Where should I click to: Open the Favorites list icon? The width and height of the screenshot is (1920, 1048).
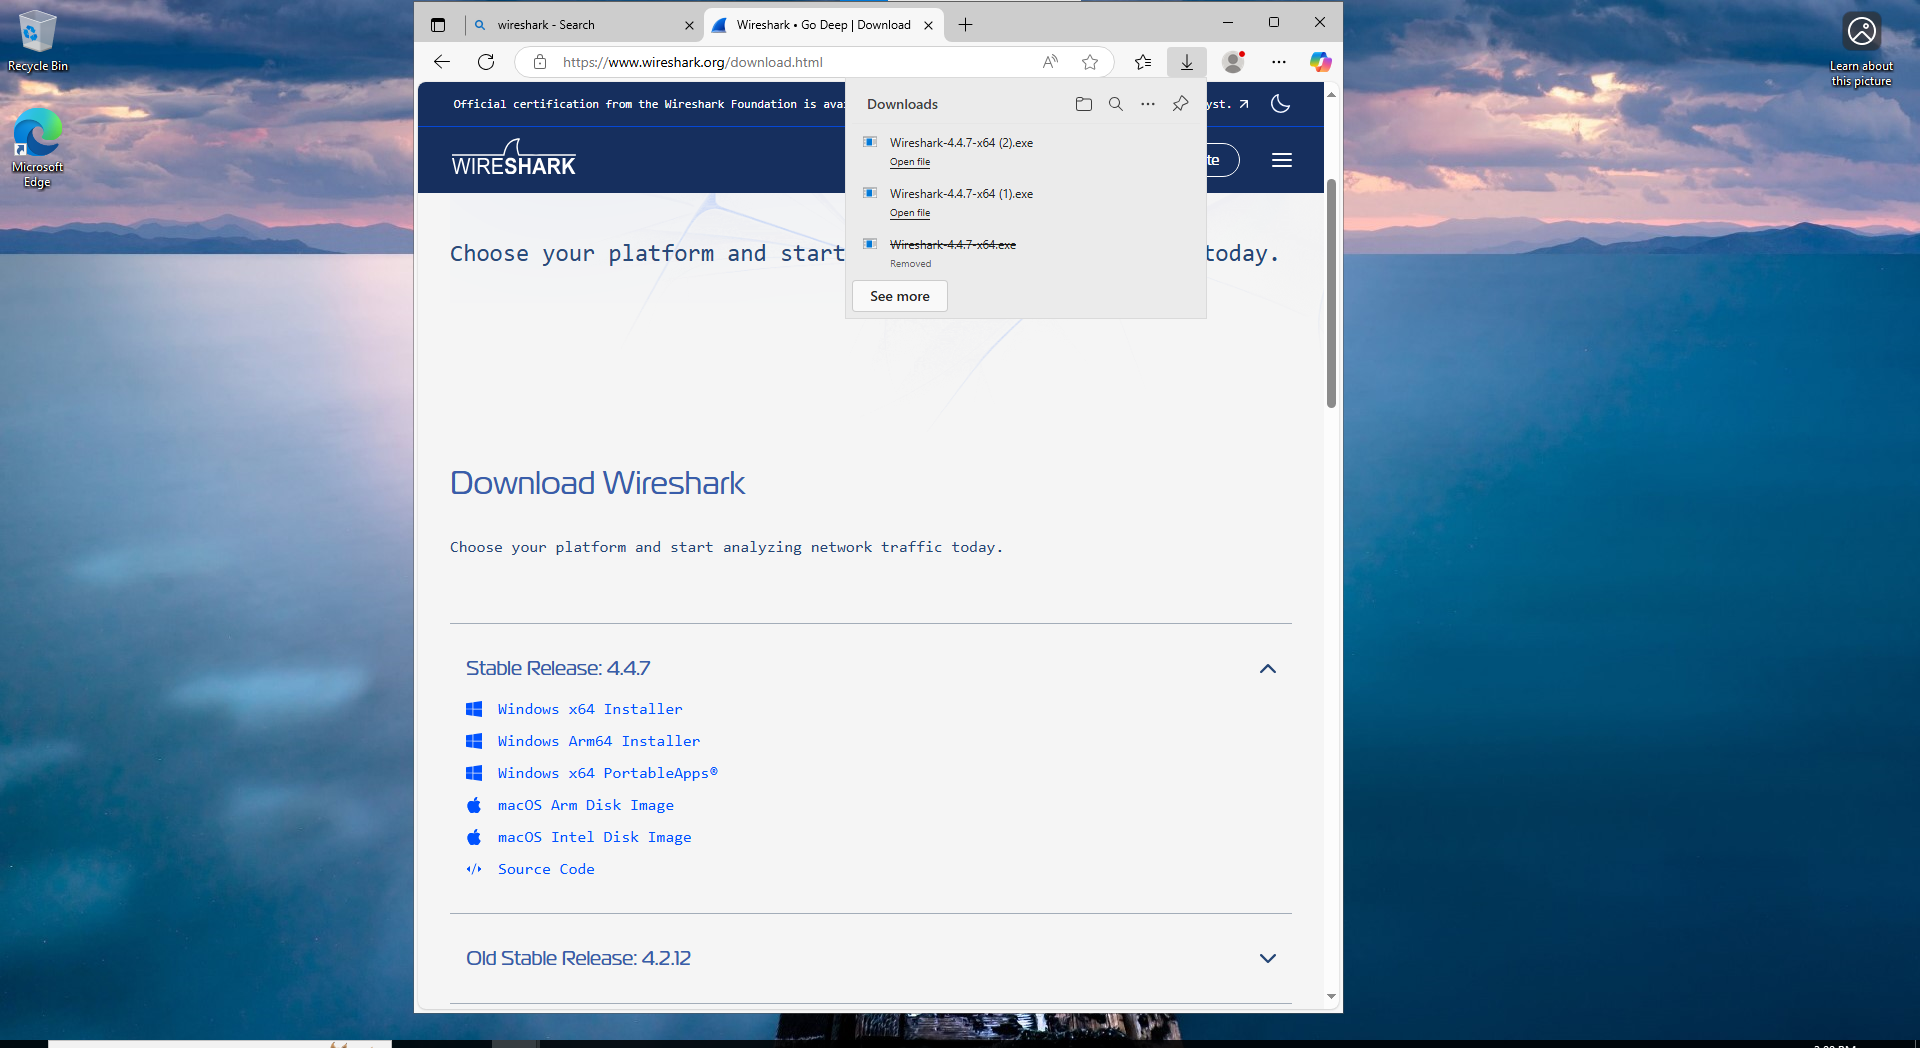[1143, 62]
